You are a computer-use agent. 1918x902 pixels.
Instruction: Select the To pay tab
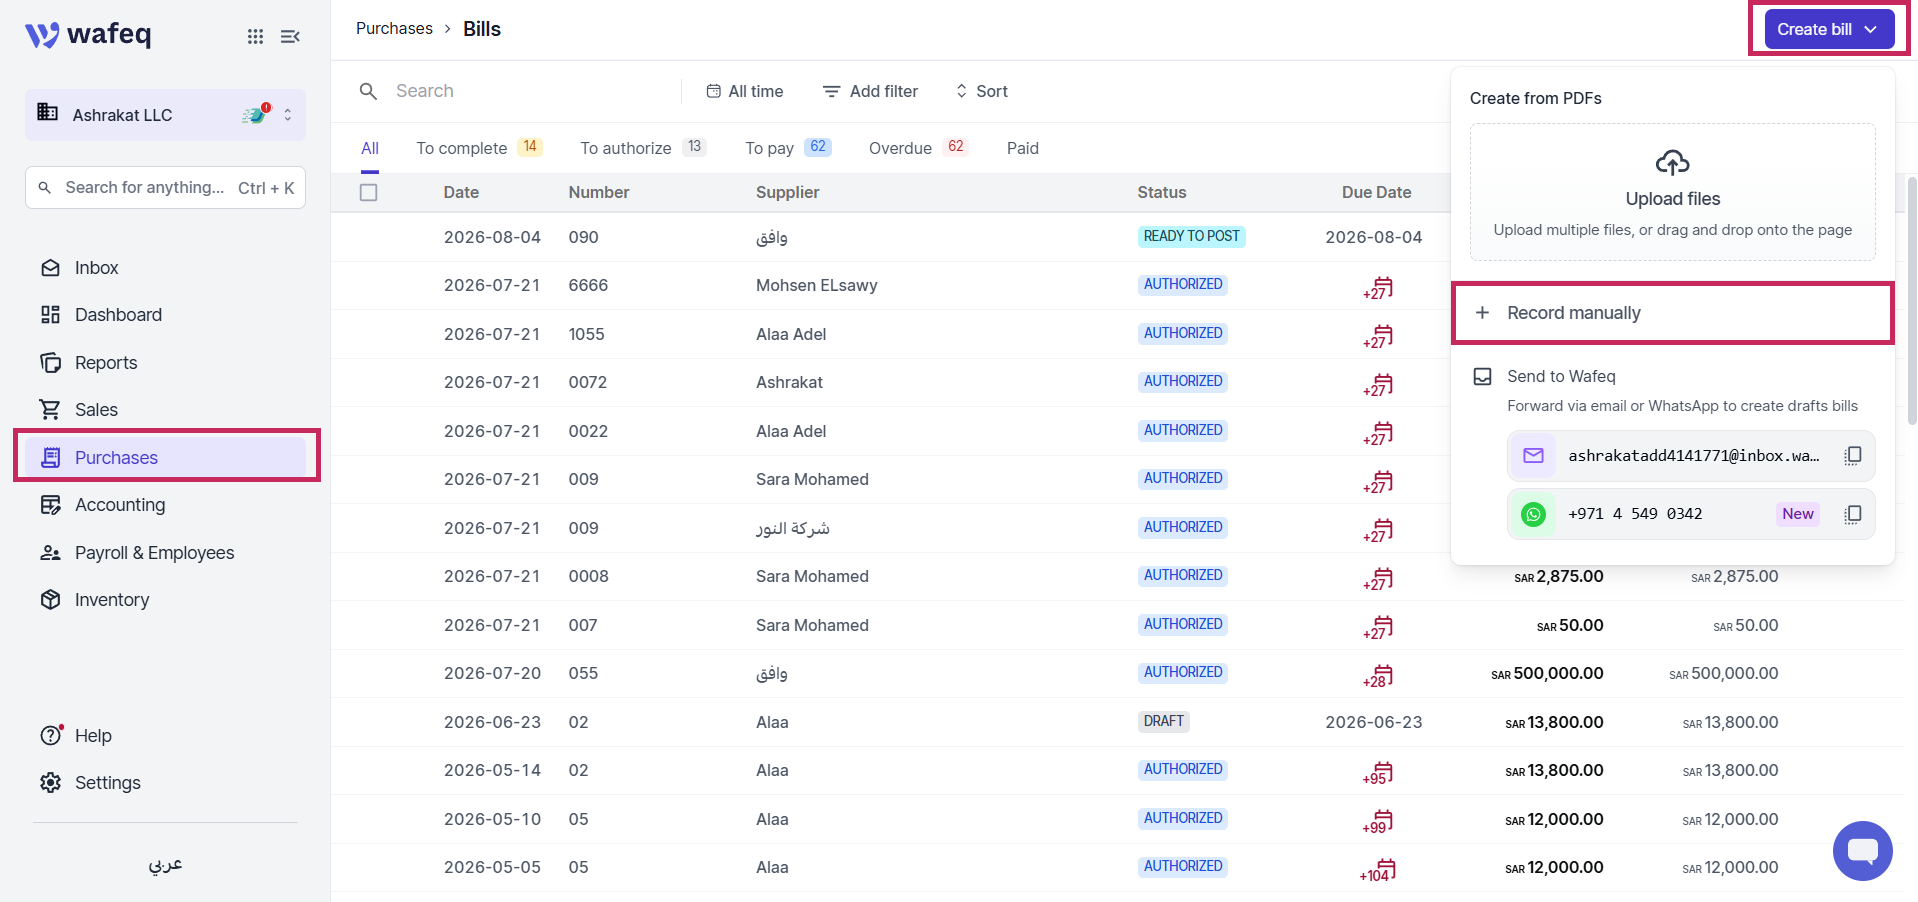tap(788, 148)
